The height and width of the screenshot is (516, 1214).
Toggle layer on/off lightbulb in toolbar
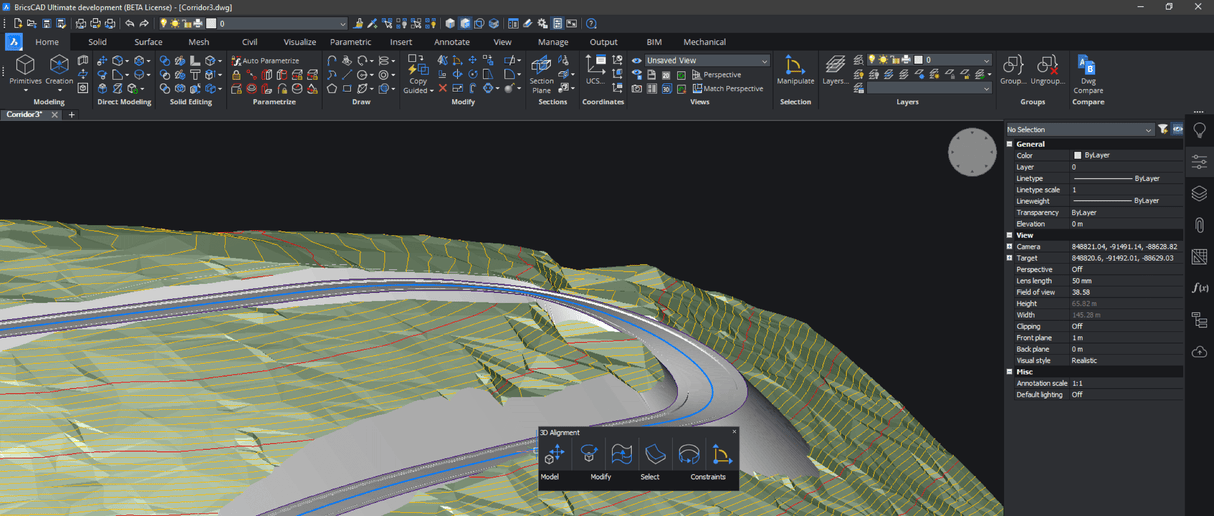(163, 23)
